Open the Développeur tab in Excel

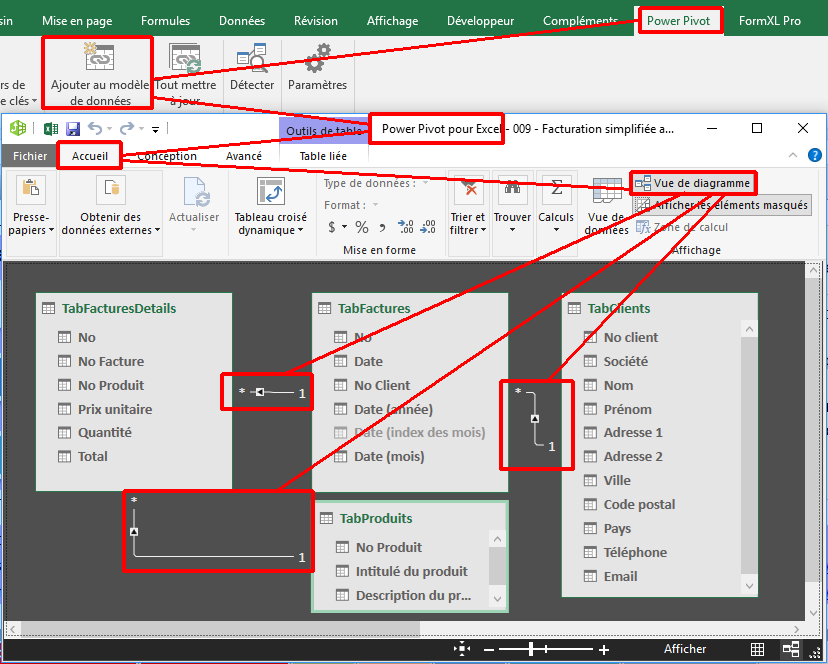[481, 21]
